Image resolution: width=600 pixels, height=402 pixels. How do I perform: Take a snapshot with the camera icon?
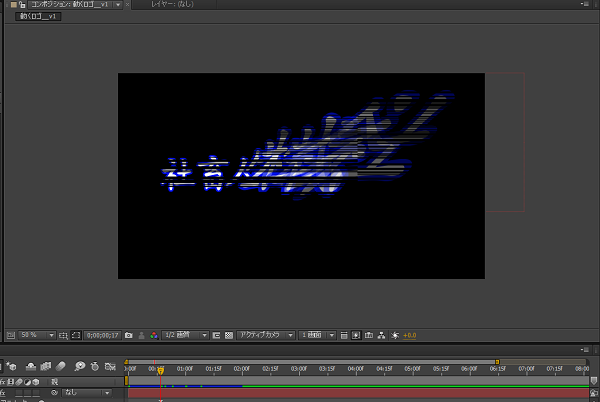(128, 335)
